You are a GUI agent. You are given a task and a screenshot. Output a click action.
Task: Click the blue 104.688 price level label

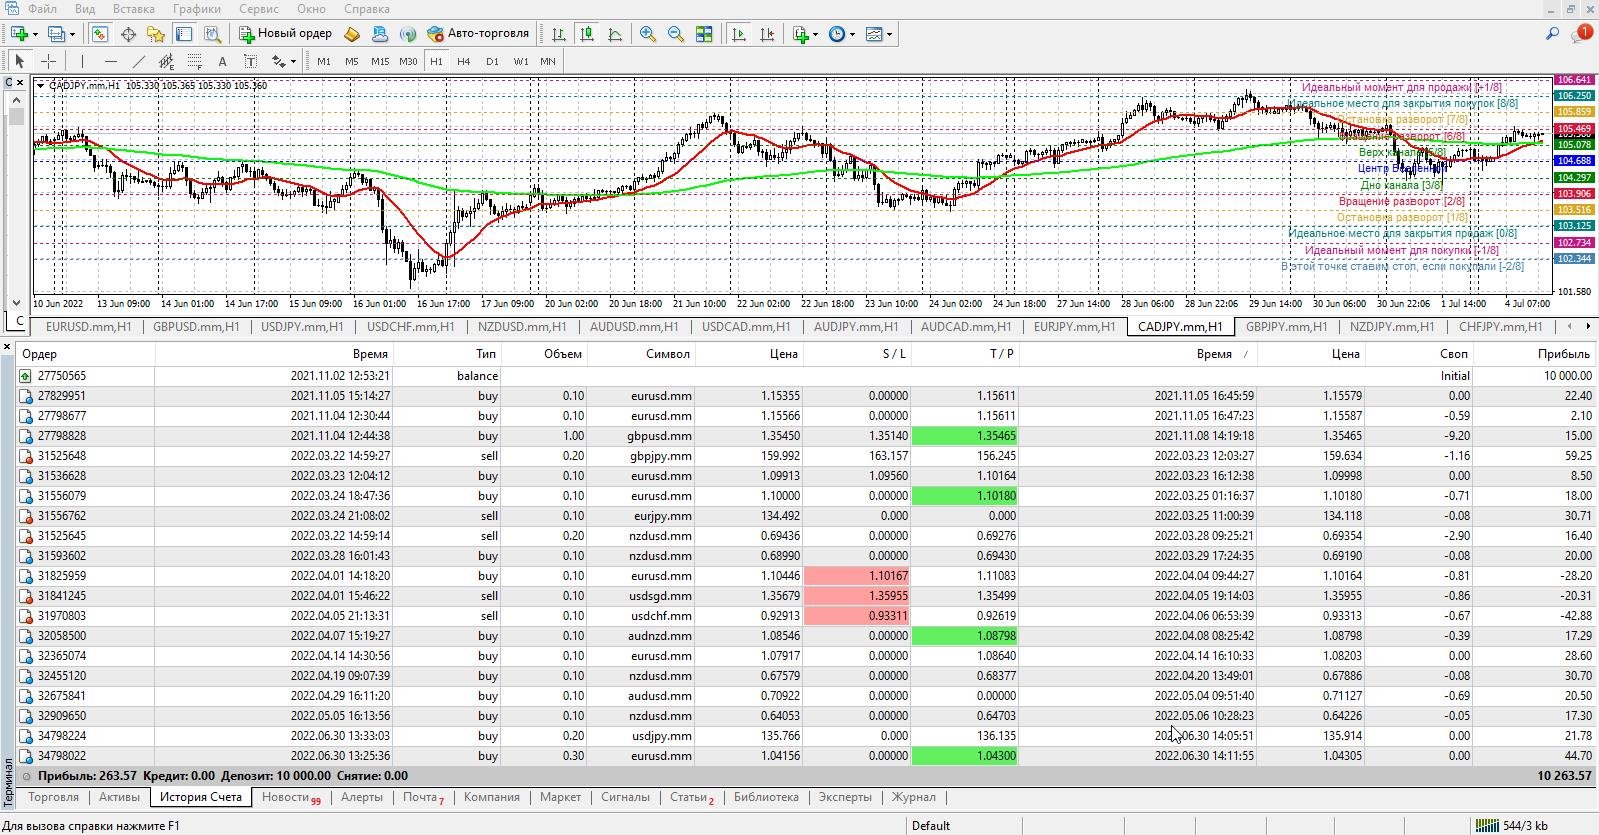[1574, 161]
